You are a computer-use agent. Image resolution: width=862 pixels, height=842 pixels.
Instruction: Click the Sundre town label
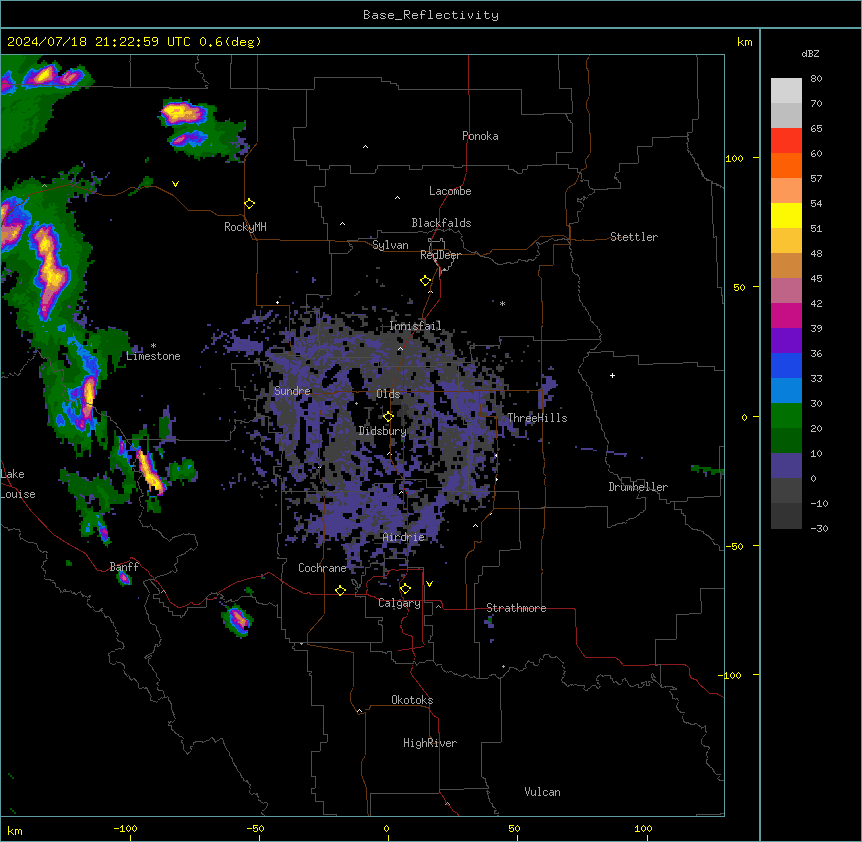[292, 391]
